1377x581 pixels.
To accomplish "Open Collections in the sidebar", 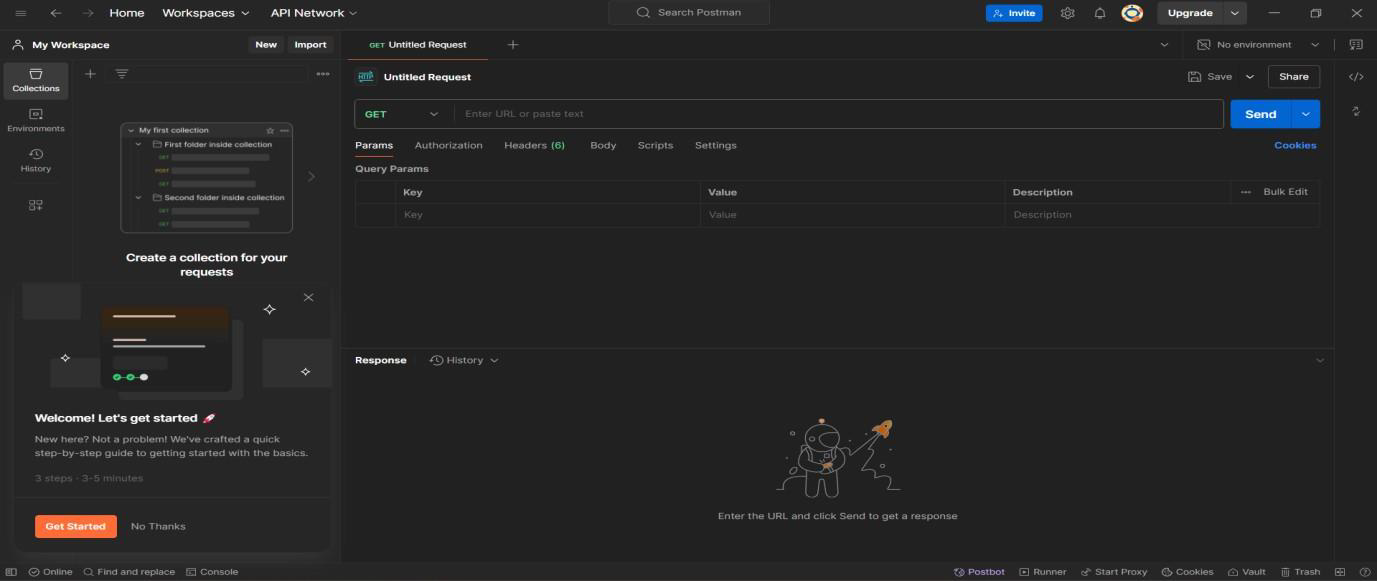I will 36,80.
